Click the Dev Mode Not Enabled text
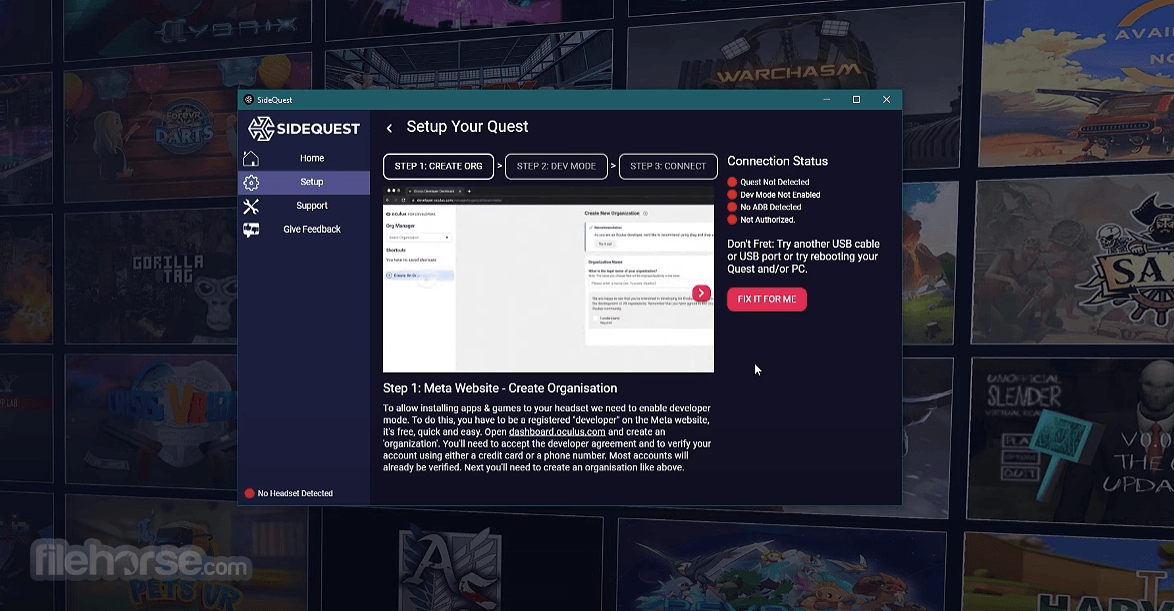The image size is (1174, 611). tap(780, 195)
